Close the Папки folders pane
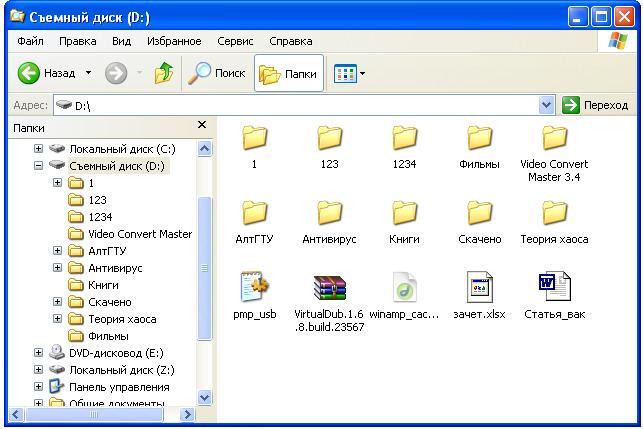 202,125
